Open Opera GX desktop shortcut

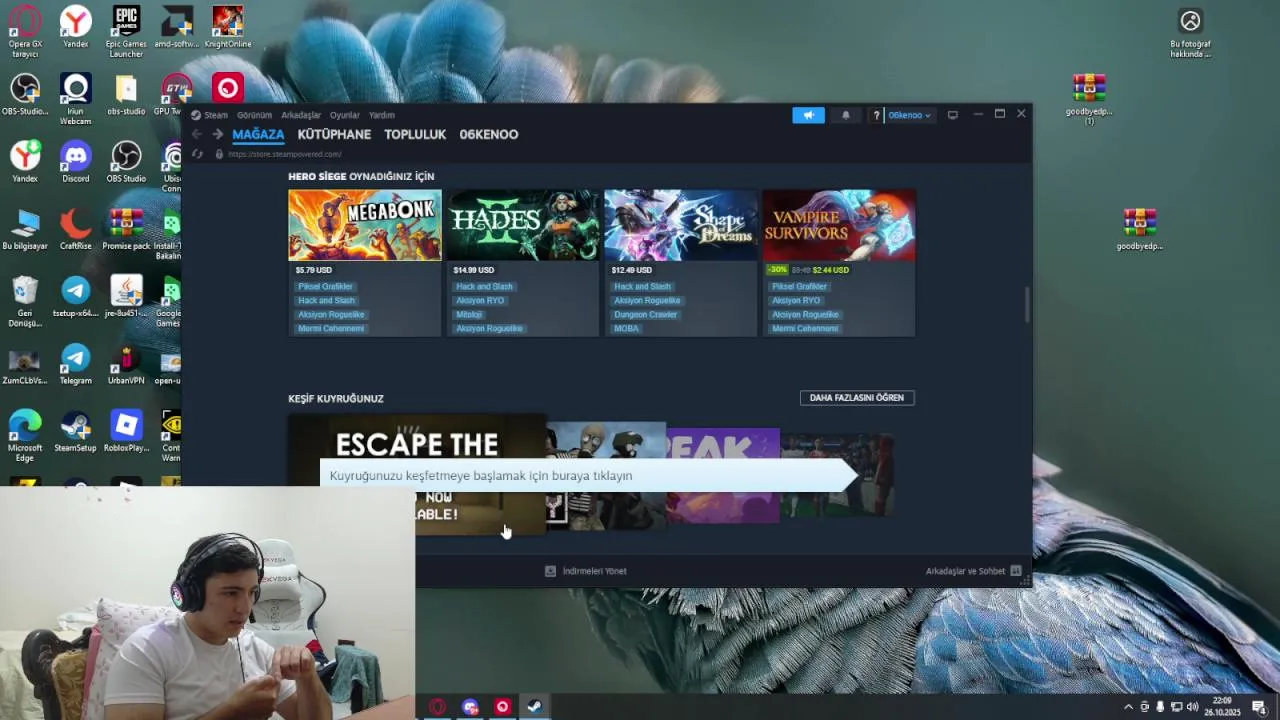coord(25,30)
